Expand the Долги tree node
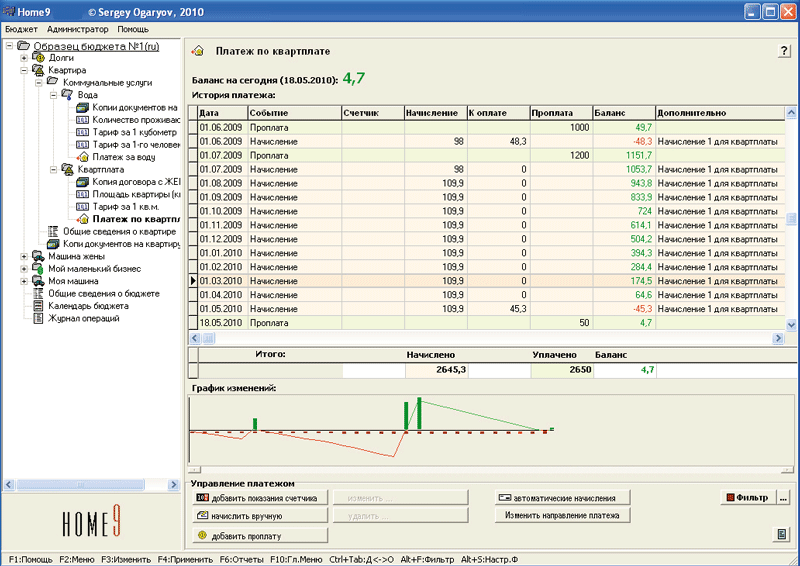The image size is (800, 566). pos(23,58)
